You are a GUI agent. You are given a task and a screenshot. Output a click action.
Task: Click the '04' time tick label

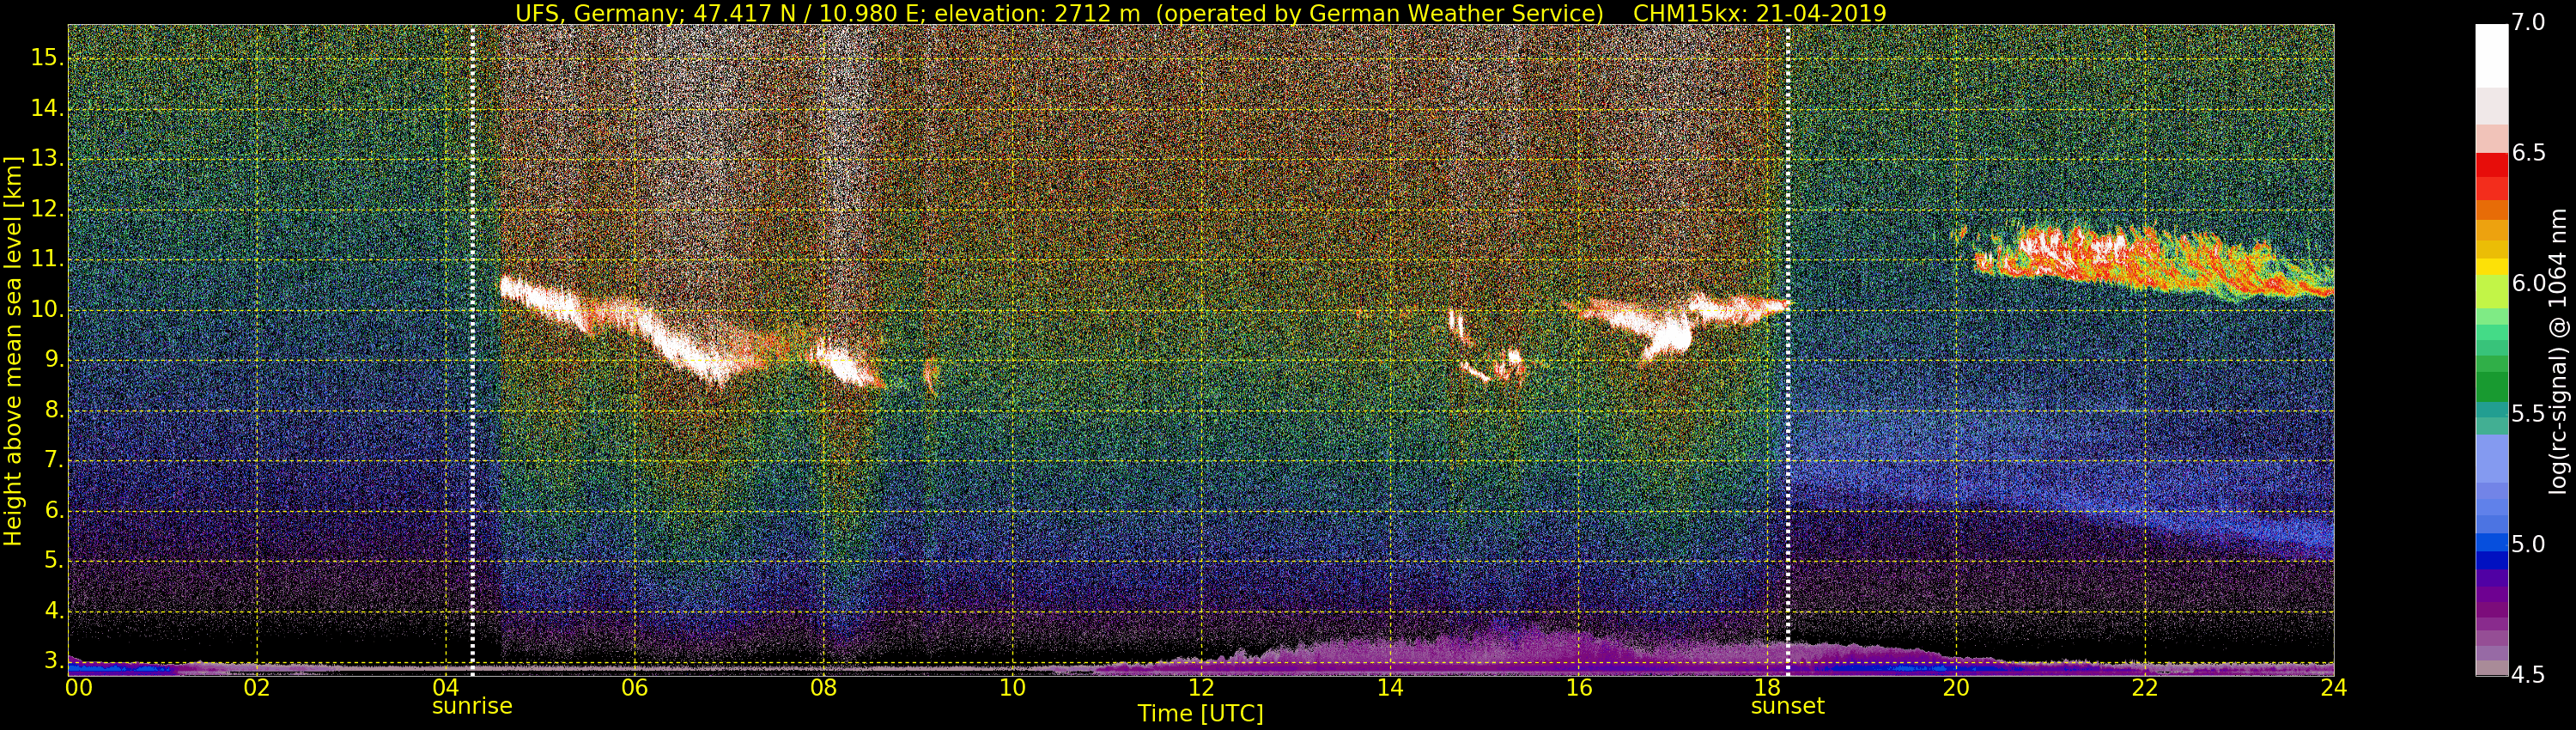point(446,688)
